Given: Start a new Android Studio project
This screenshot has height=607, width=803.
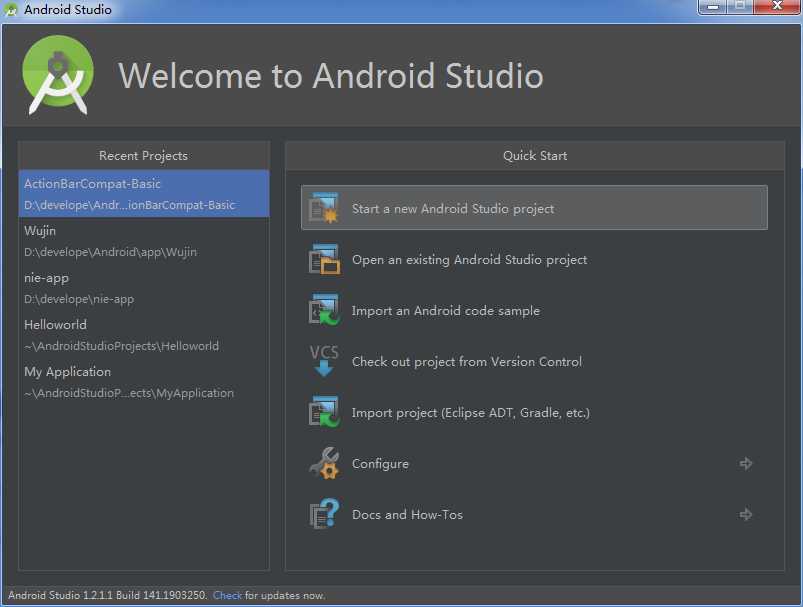Looking at the screenshot, I should pyautogui.click(x=534, y=208).
